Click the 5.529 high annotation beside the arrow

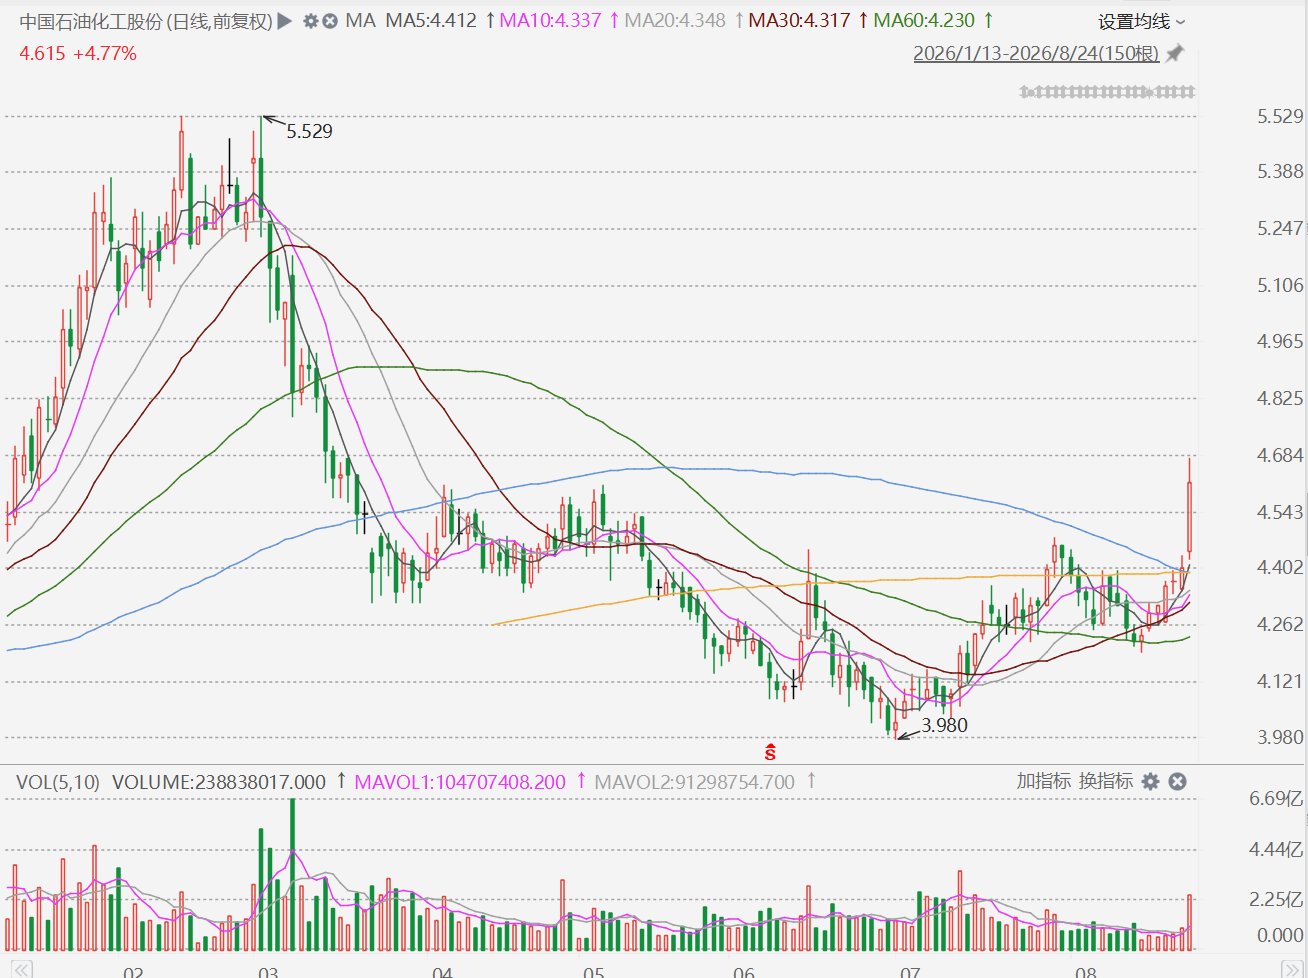[309, 131]
